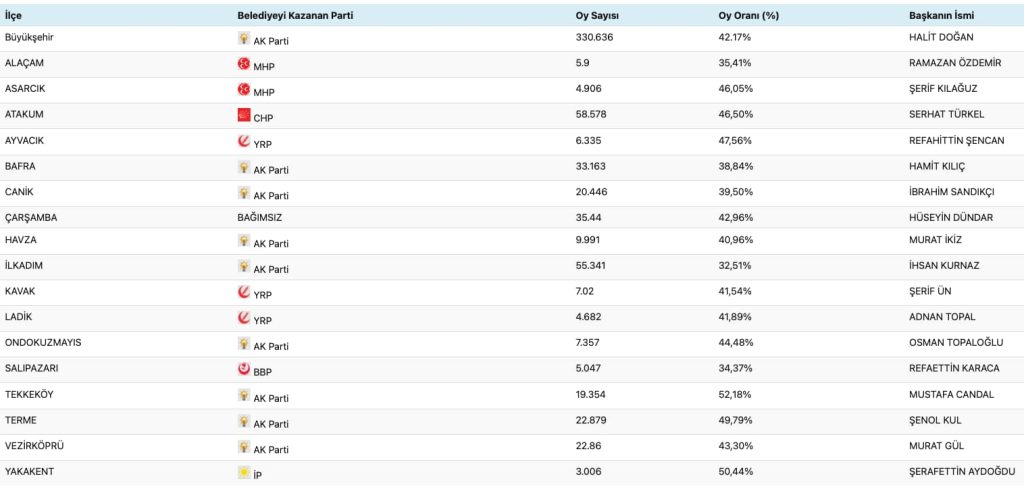Click AK Parti logo in Büyükşehir row
This screenshot has height=487, width=1024.
point(244,39)
